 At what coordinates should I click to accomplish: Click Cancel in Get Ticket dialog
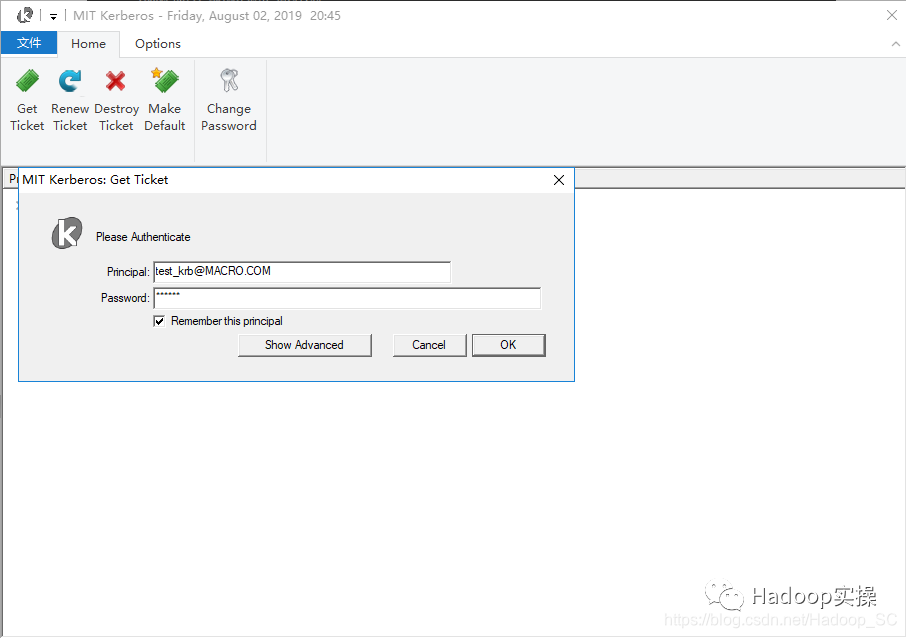coord(429,345)
